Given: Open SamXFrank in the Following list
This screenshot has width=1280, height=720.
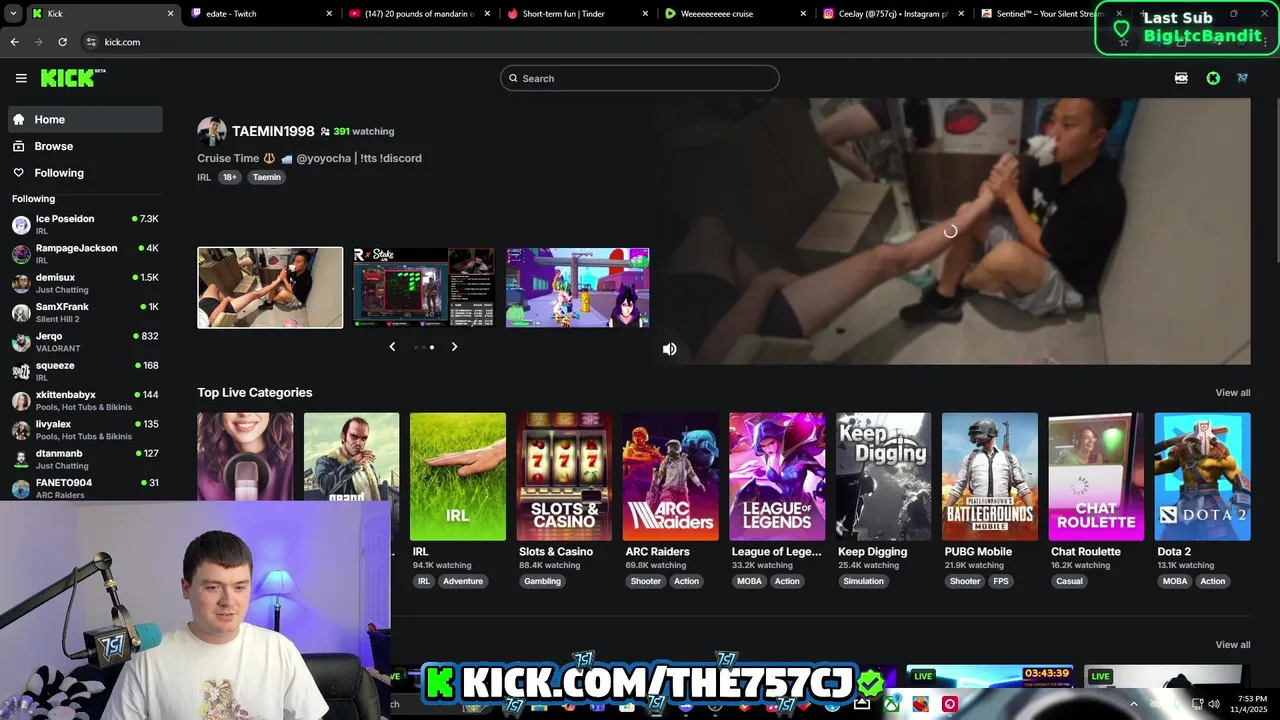Looking at the screenshot, I should point(85,312).
